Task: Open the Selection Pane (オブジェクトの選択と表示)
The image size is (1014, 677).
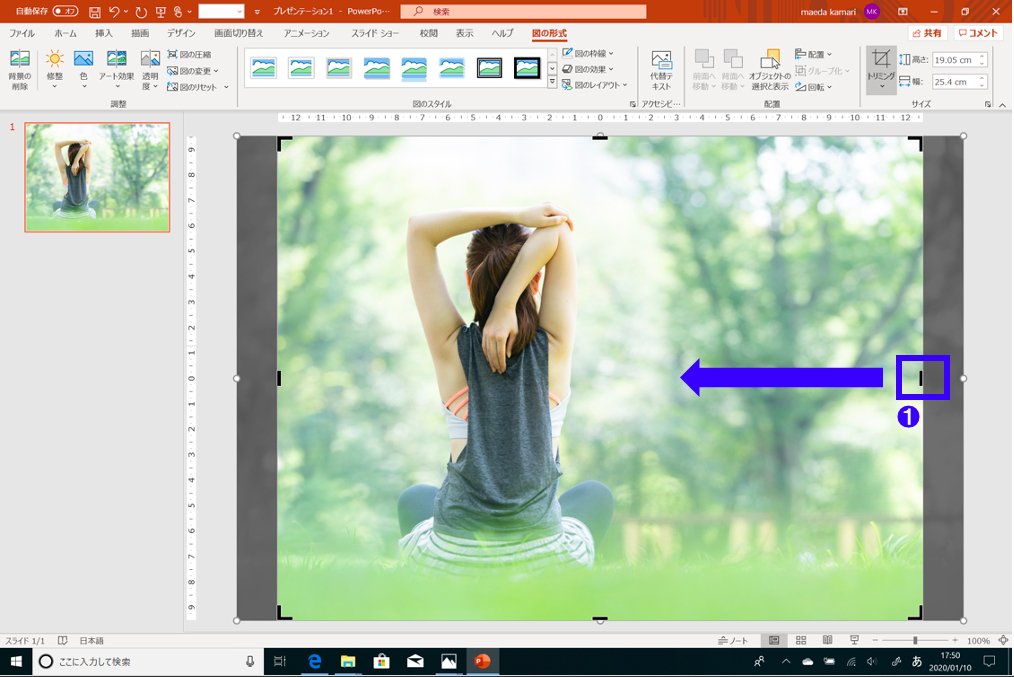Action: [770, 69]
